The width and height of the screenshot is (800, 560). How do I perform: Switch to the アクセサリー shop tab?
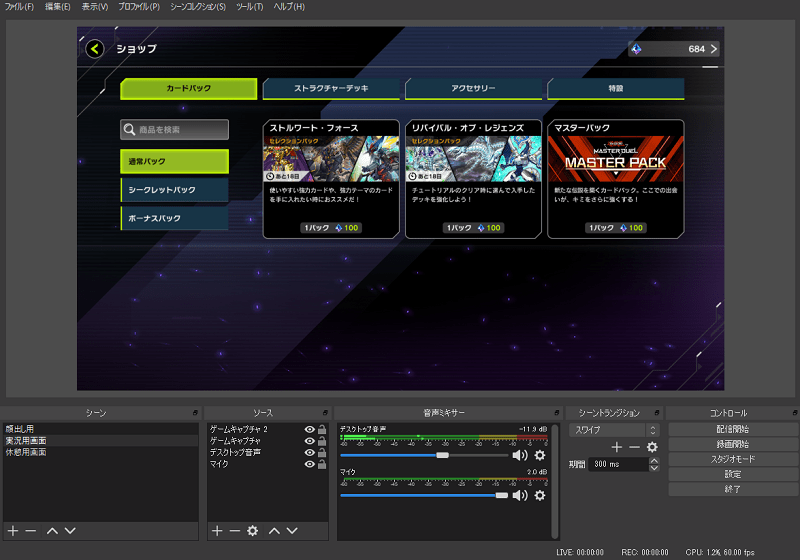pos(473,89)
